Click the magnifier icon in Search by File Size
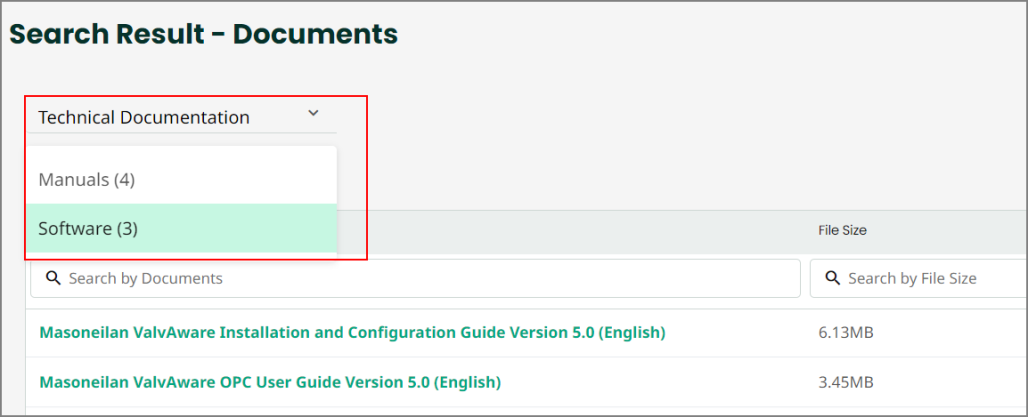Screen dimensions: 1028x417 click(832, 278)
